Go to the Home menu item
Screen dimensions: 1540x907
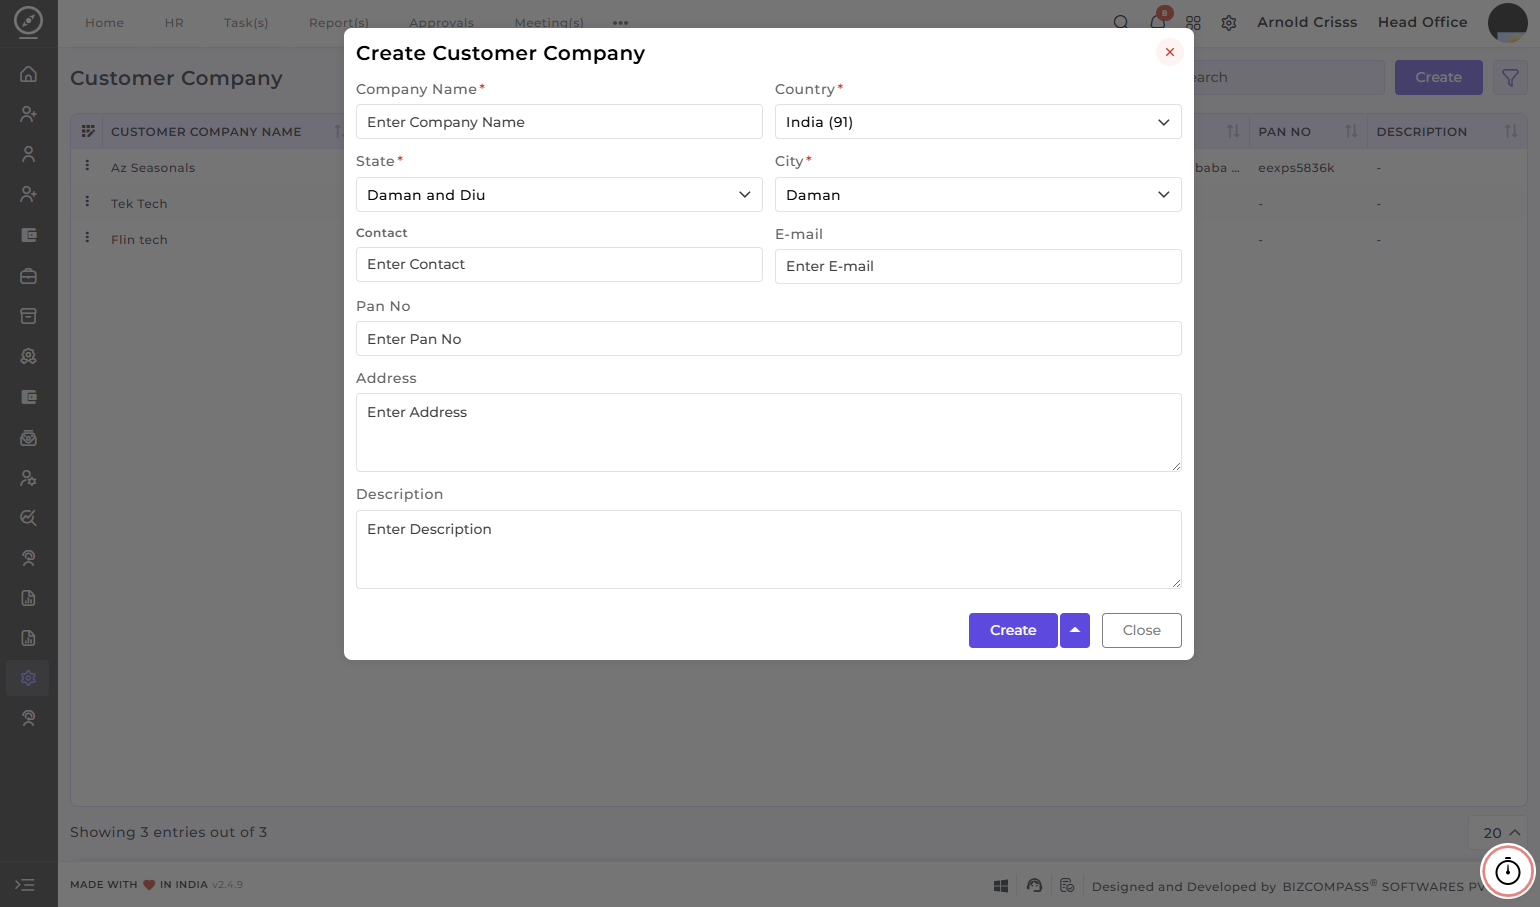pyautogui.click(x=105, y=23)
